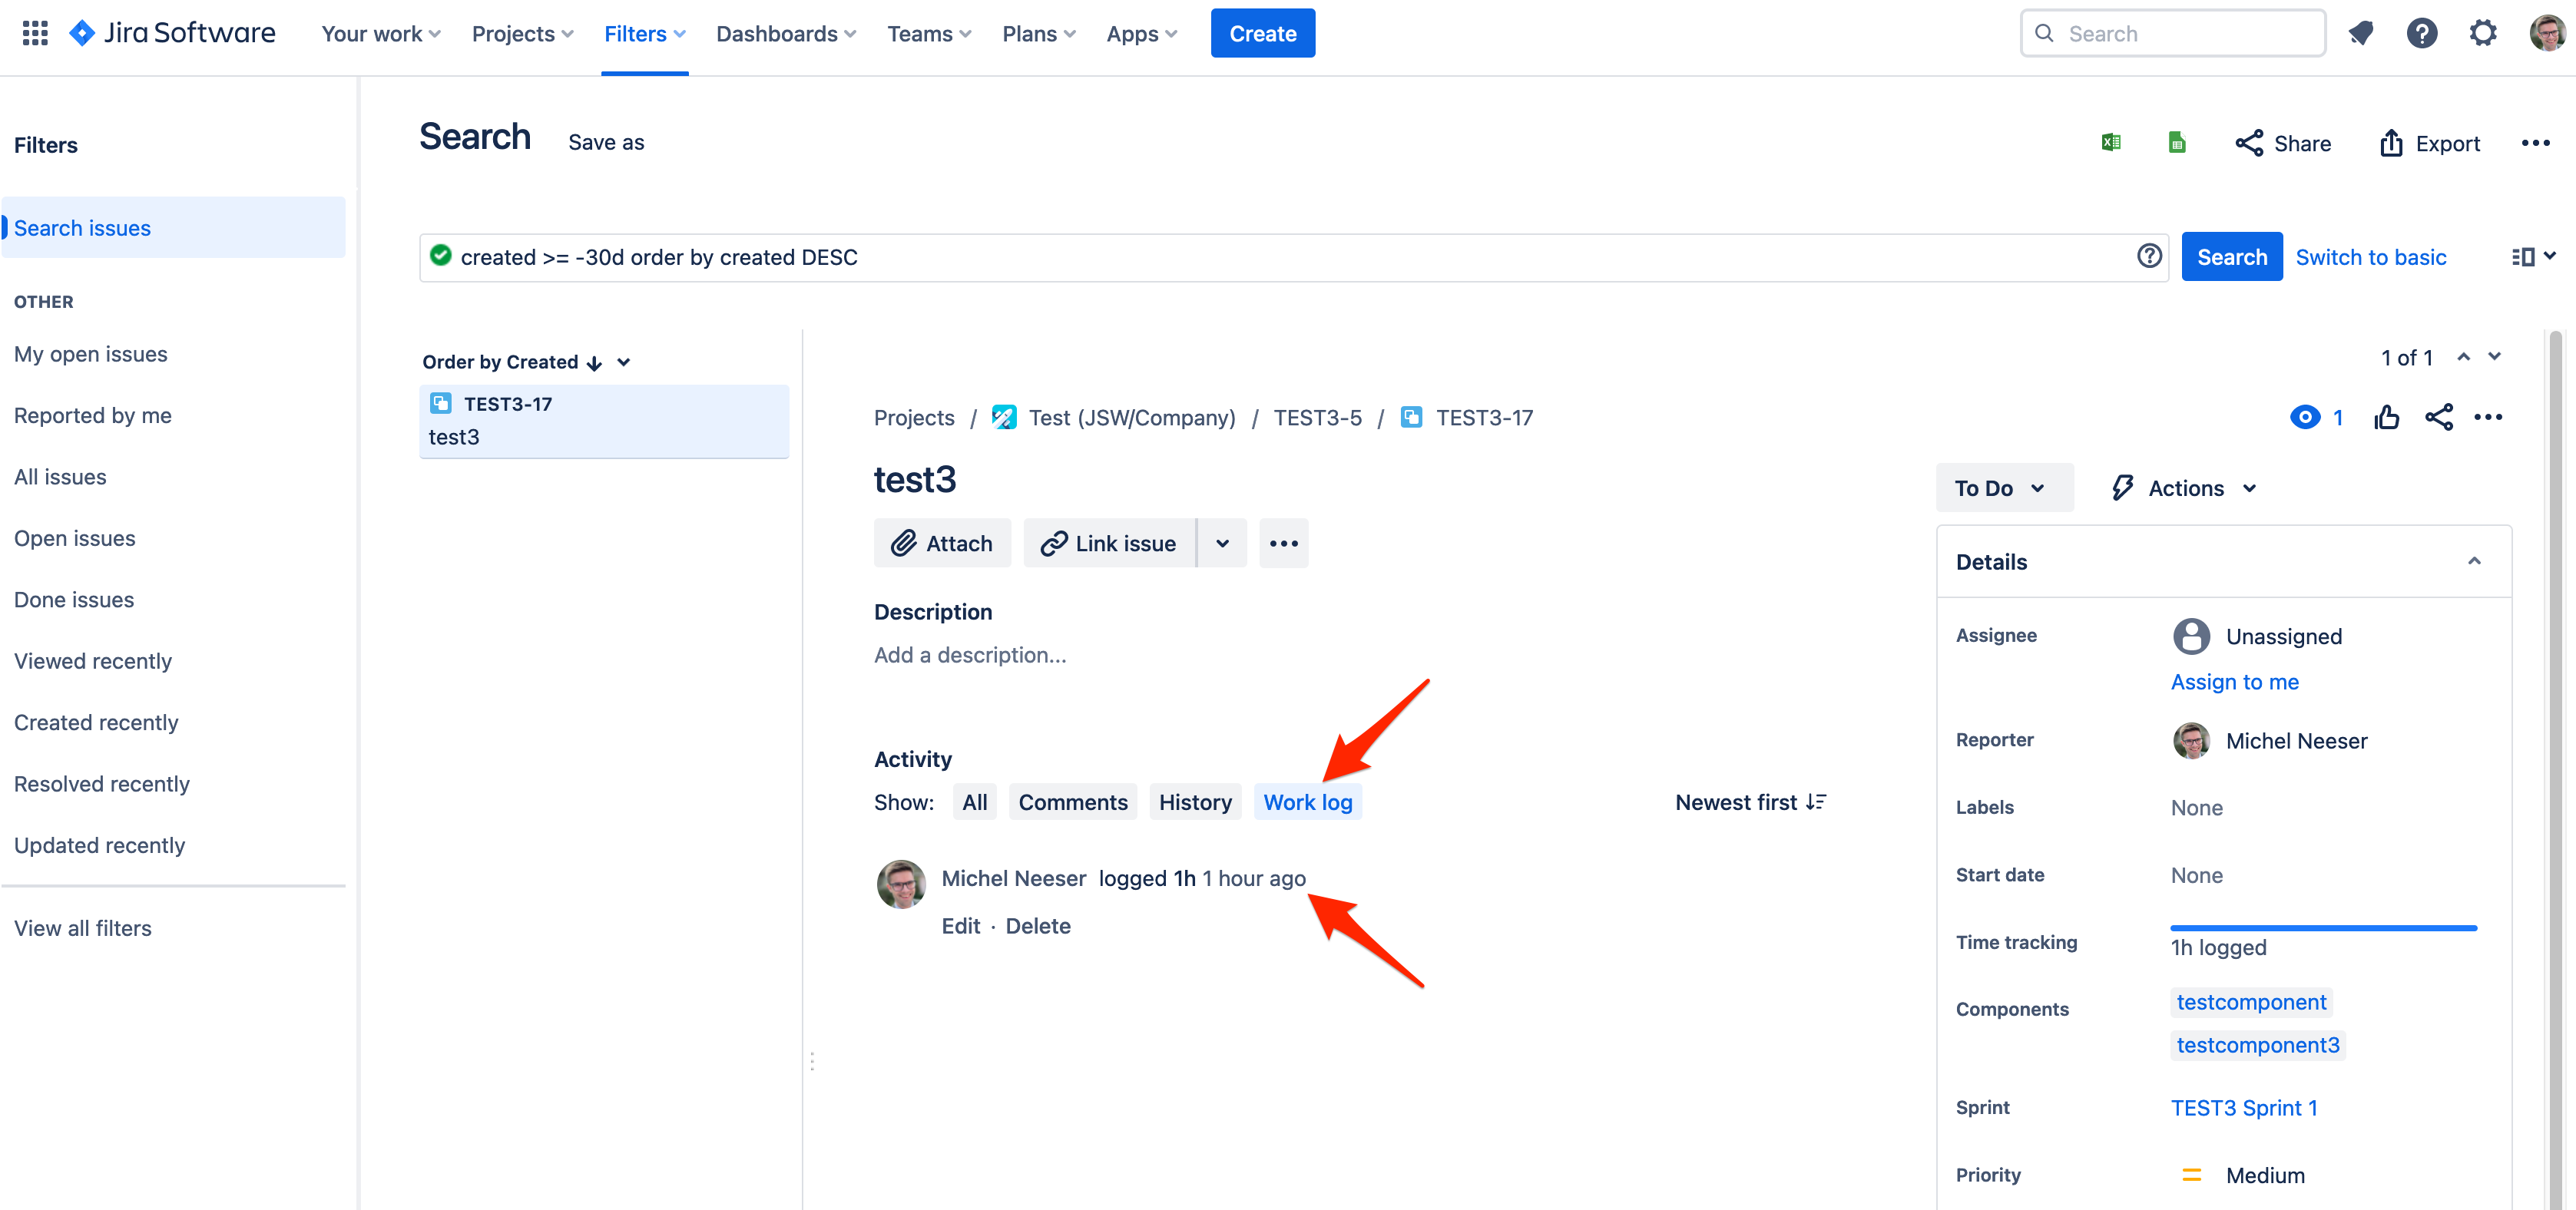Open your profile avatar menu

(x=2544, y=32)
